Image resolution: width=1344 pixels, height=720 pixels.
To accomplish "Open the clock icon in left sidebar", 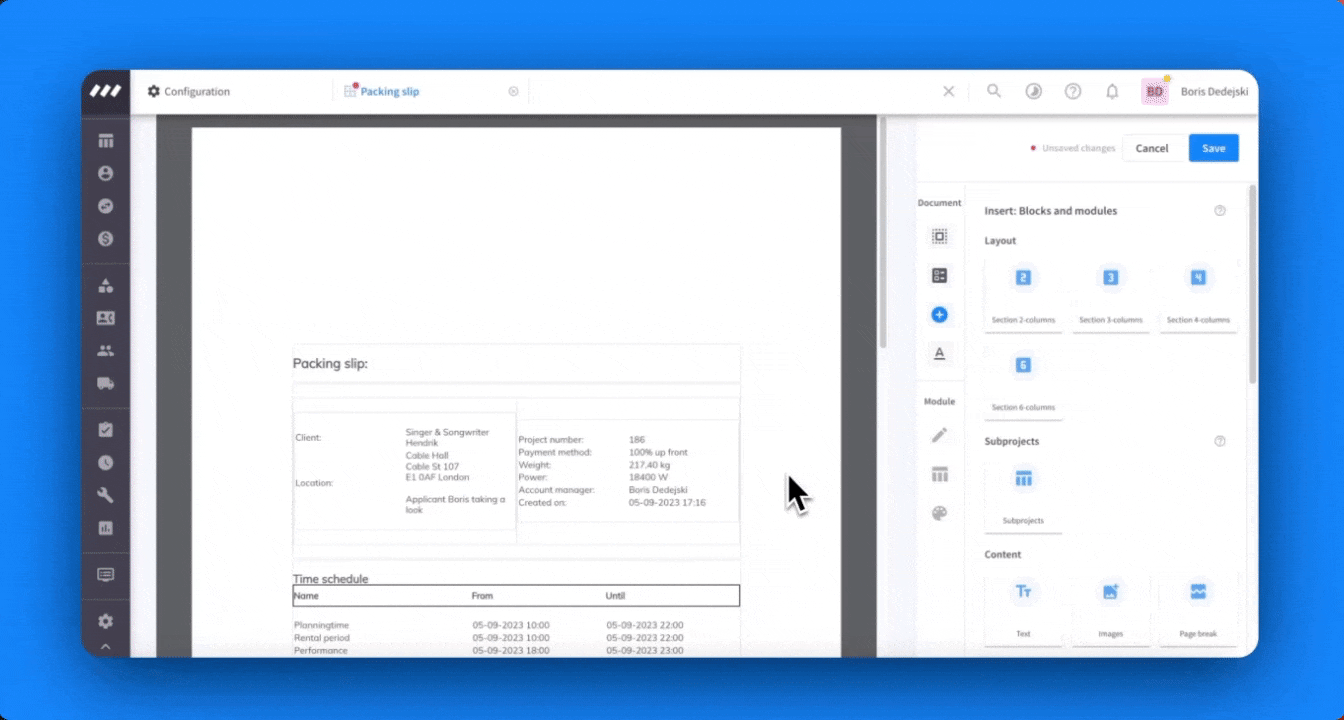I will click(105, 463).
